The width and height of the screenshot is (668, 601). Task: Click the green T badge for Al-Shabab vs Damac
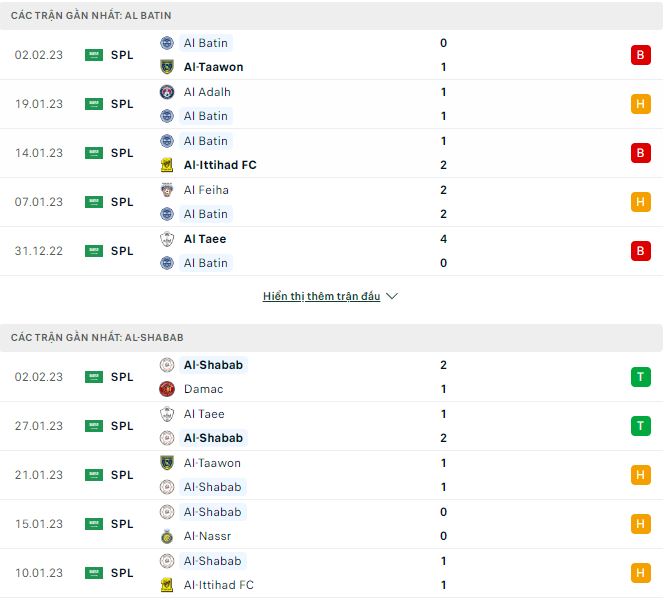(x=640, y=377)
